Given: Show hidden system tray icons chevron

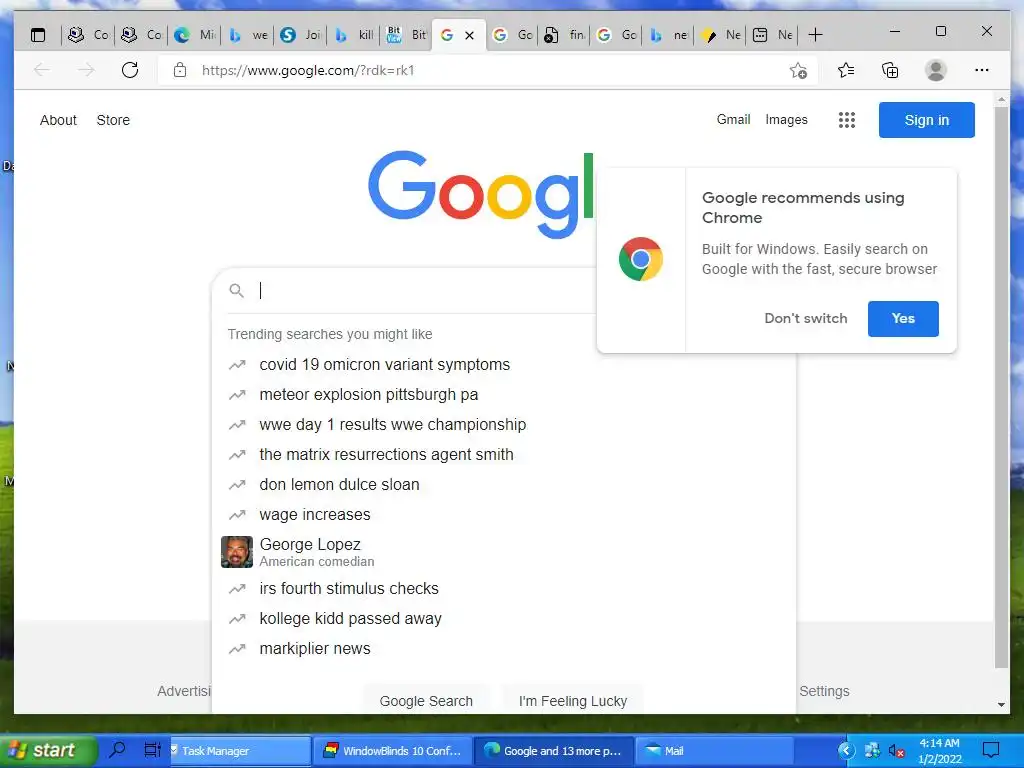Looking at the screenshot, I should click(x=846, y=750).
